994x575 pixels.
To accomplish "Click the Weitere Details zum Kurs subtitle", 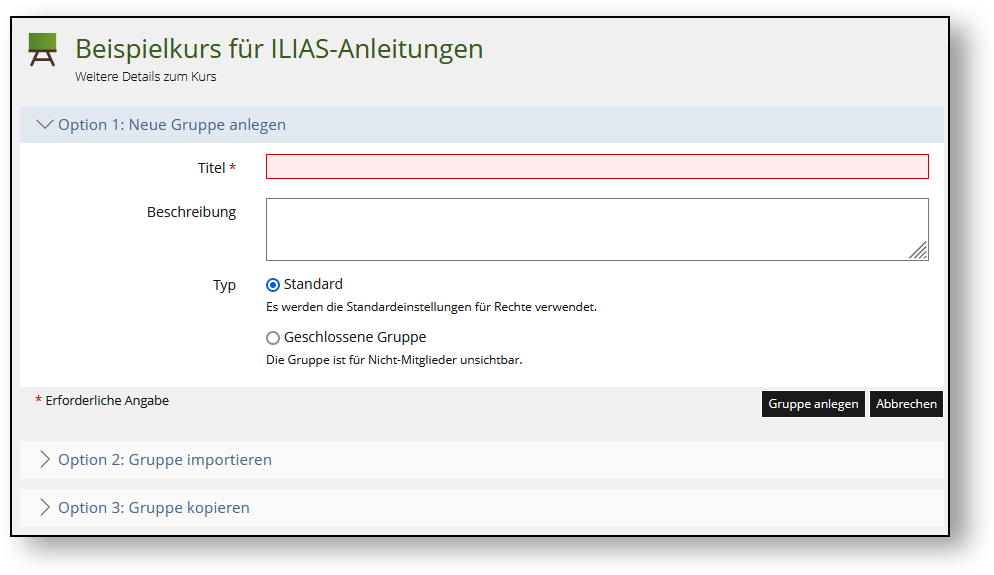I will pos(146,77).
